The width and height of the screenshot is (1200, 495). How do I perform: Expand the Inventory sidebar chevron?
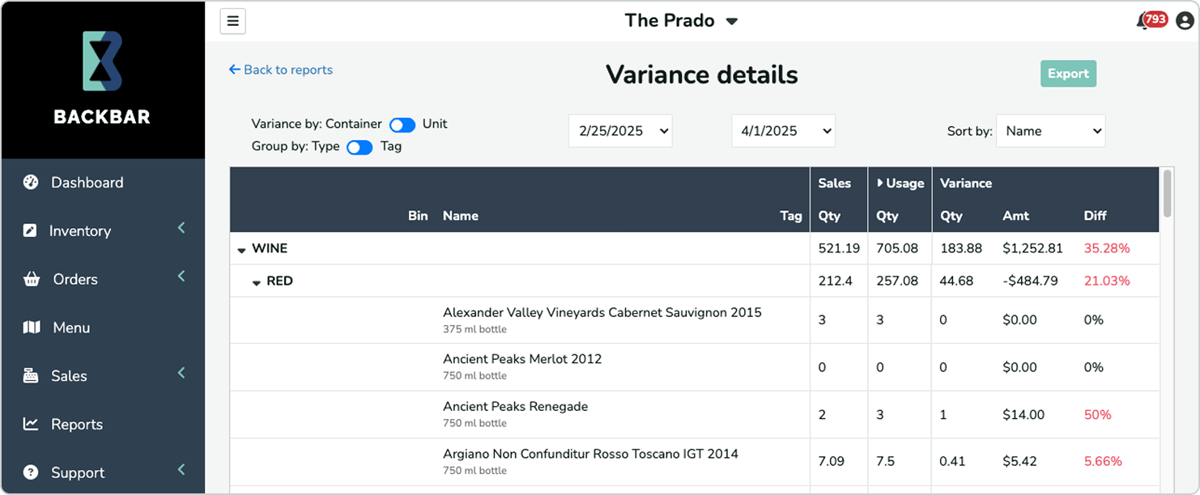pos(182,228)
